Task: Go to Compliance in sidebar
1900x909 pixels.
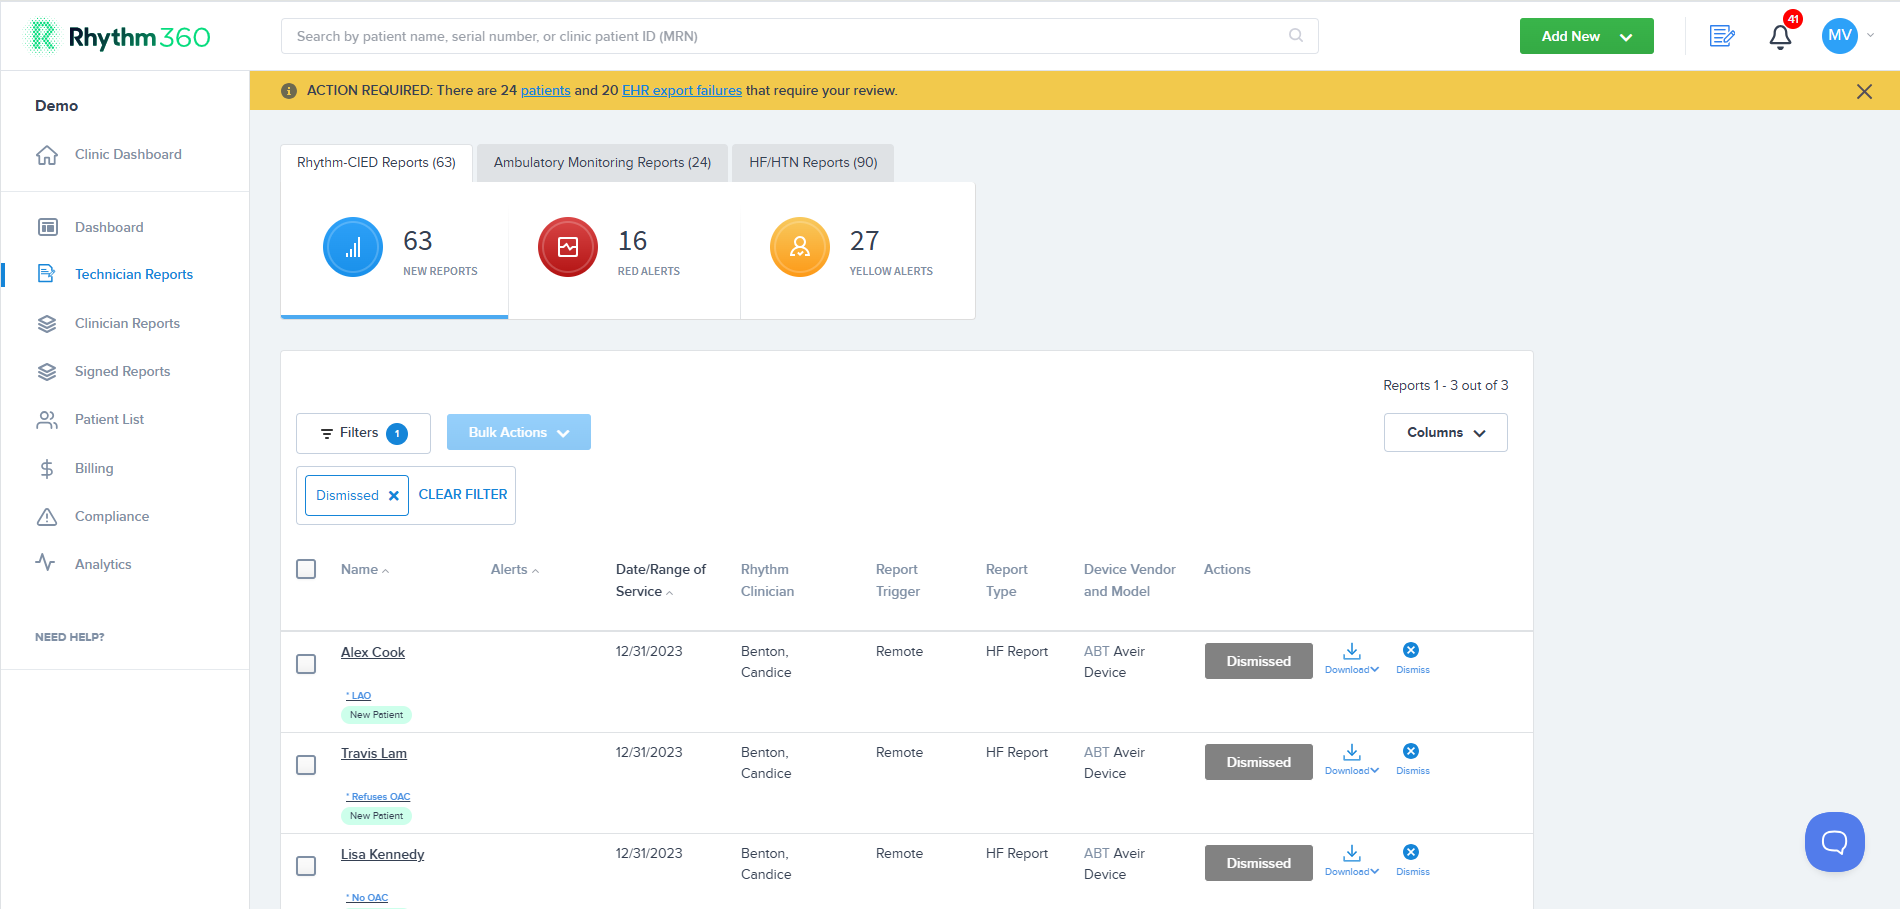Action: pyautogui.click(x=112, y=516)
